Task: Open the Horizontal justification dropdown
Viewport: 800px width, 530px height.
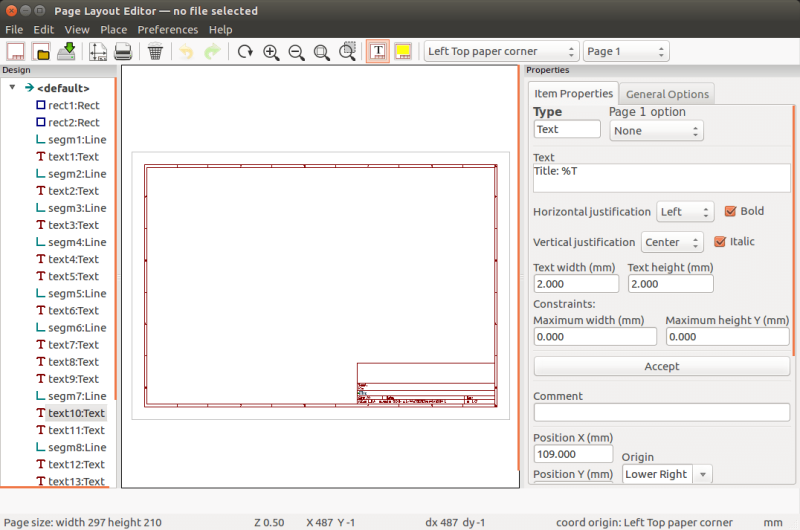Action: coord(685,212)
